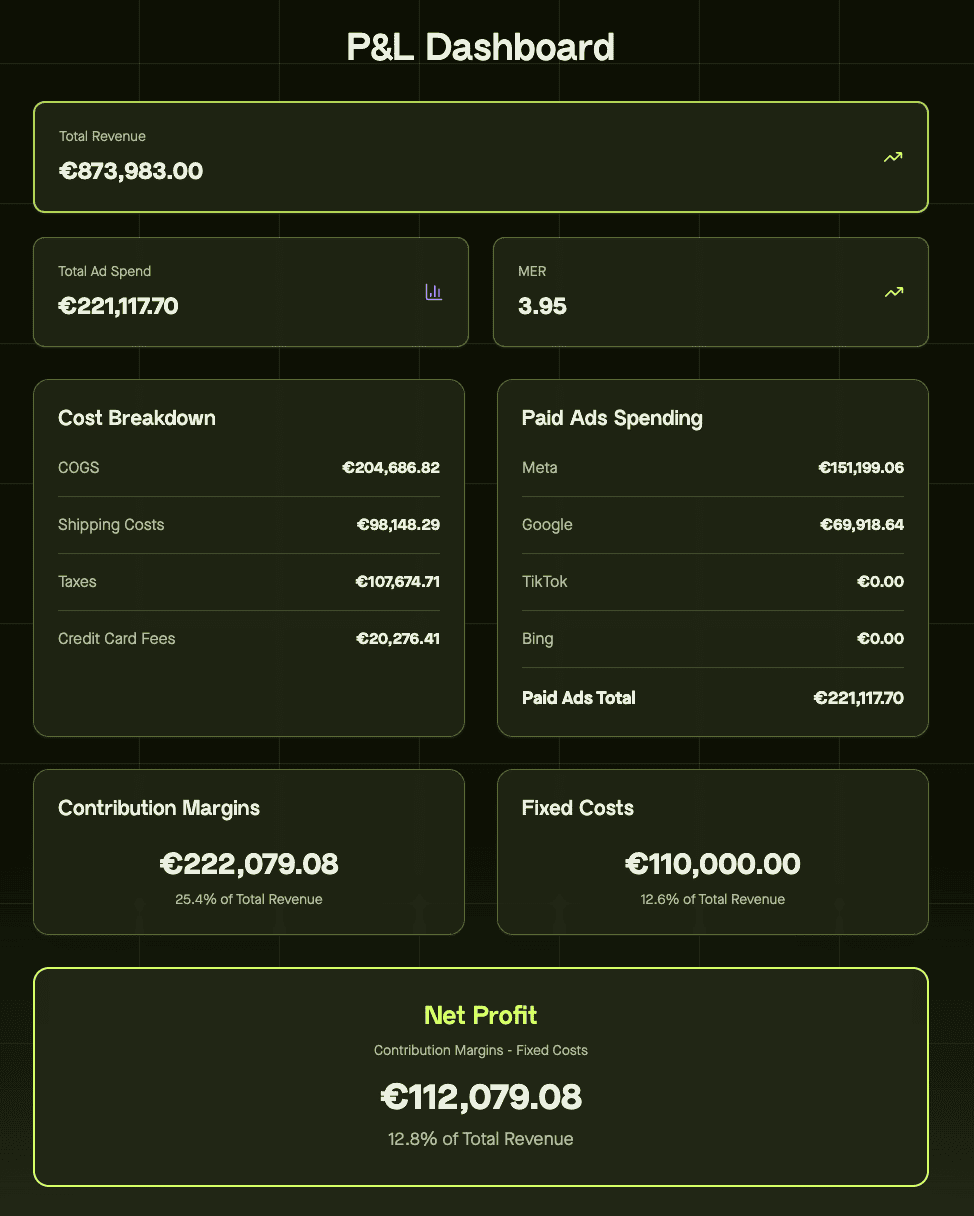Click the trending-up icon in Total Revenue card
The height and width of the screenshot is (1216, 974).
coord(893,157)
